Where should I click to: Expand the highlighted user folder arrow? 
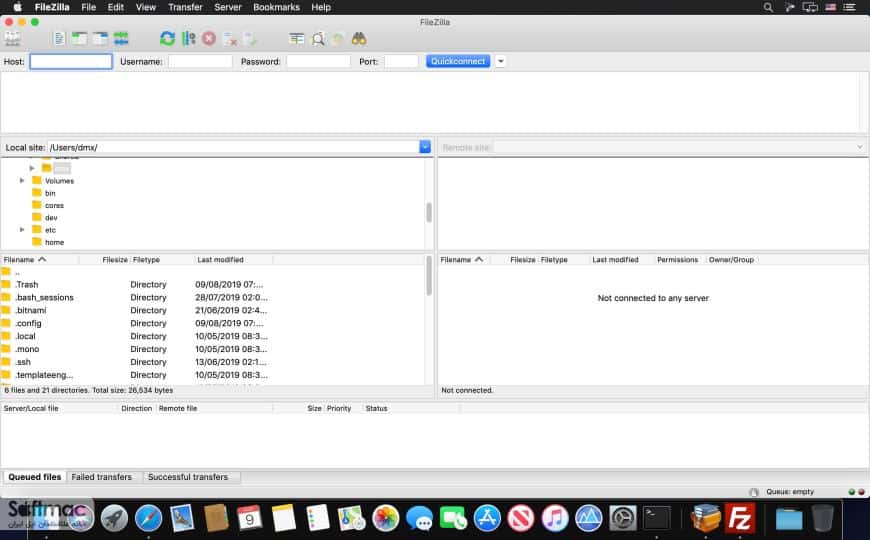pyautogui.click(x=32, y=168)
